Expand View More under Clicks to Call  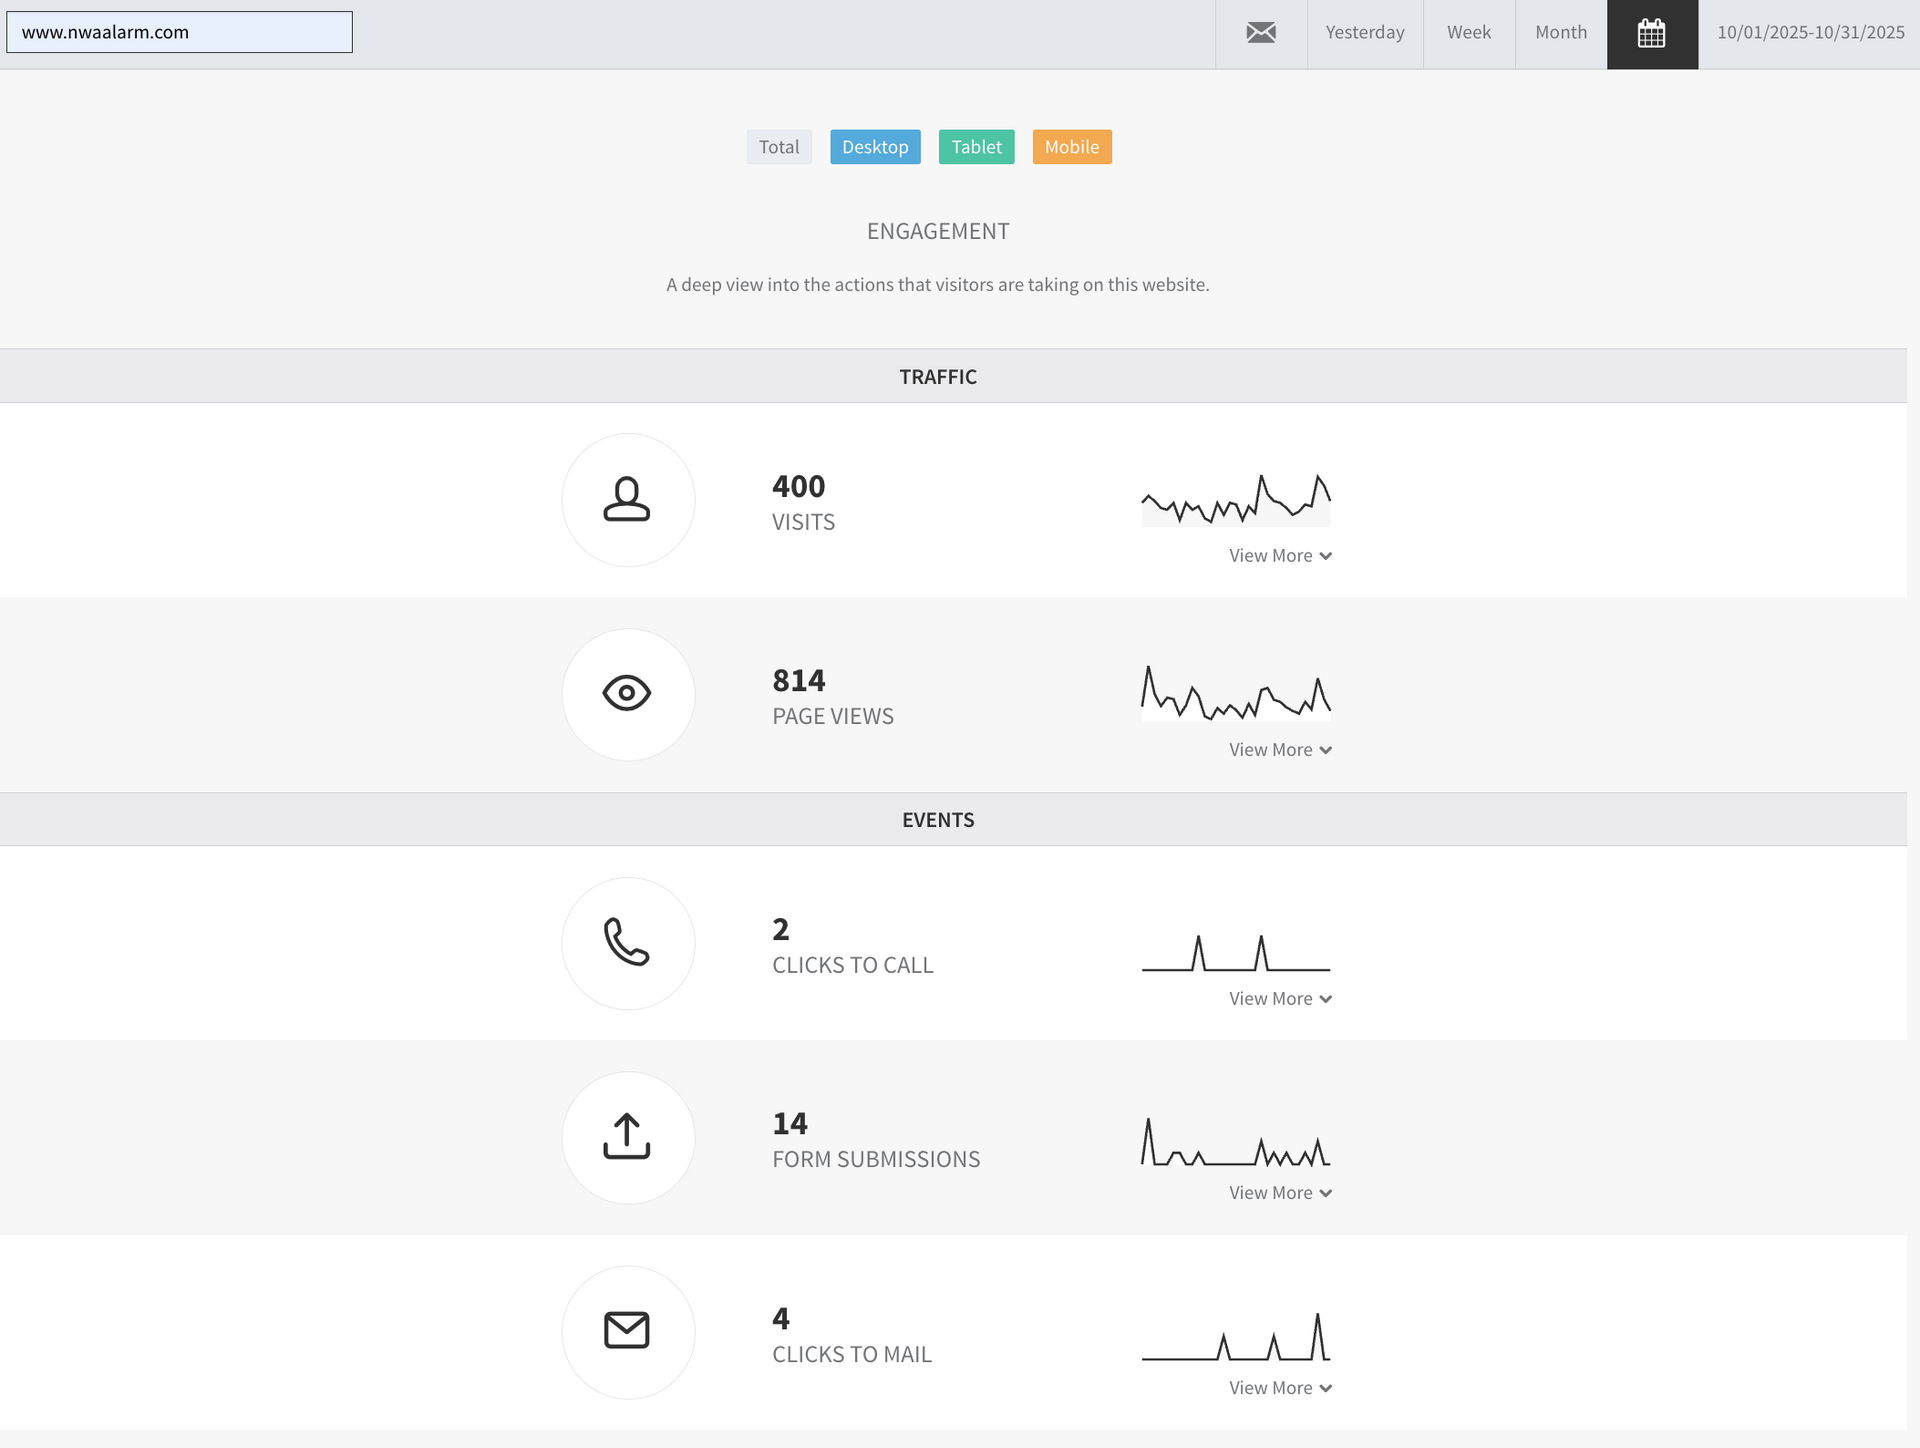tap(1280, 999)
